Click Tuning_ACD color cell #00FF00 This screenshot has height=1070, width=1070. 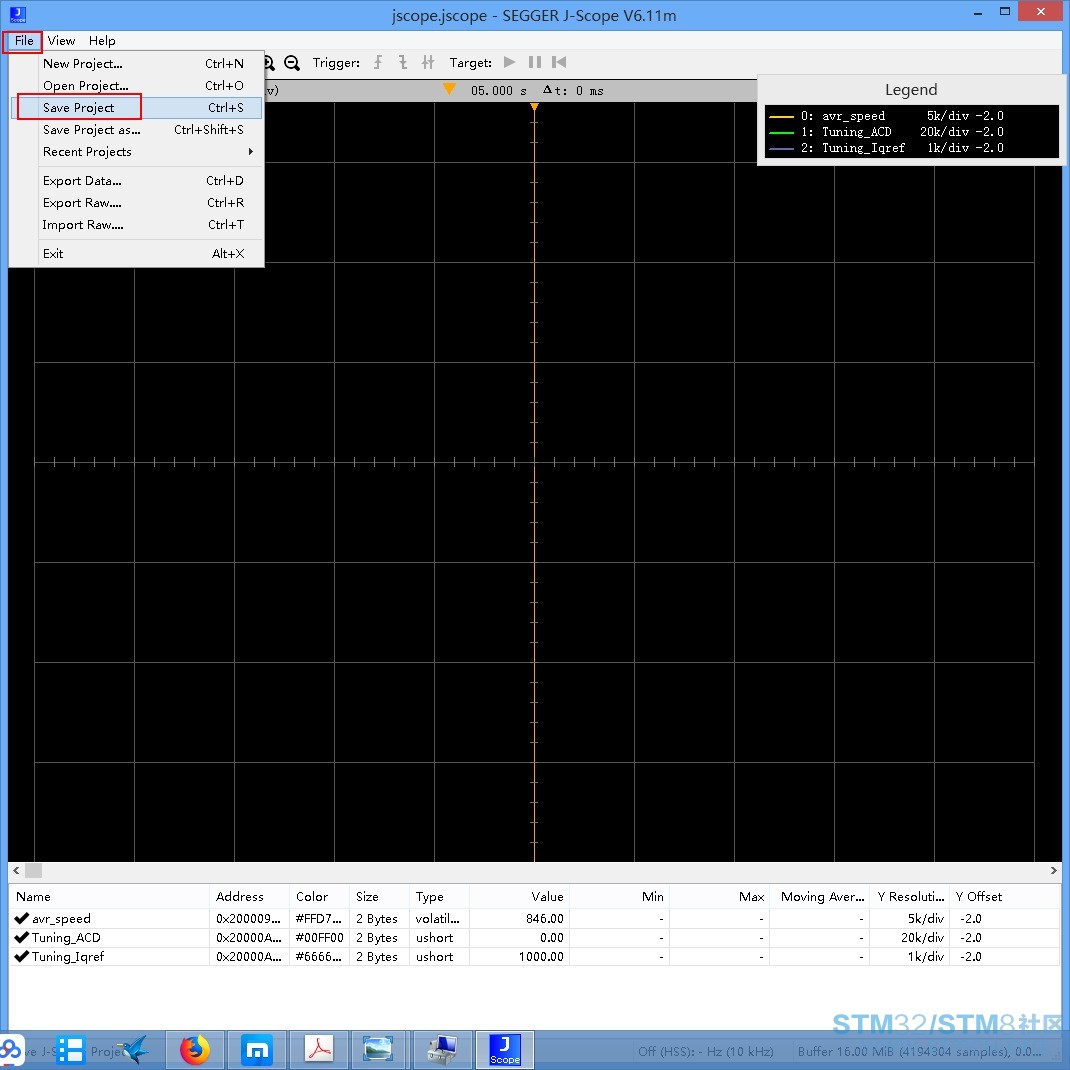(319, 938)
